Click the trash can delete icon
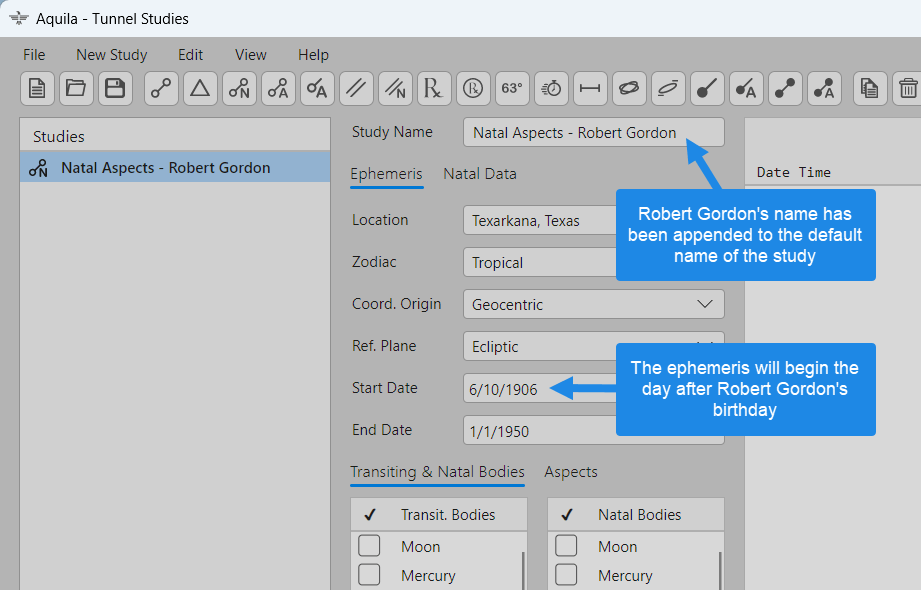The width and height of the screenshot is (921, 590). 907,89
